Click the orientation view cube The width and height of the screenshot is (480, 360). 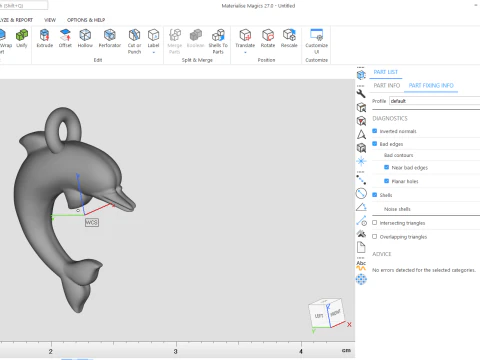(327, 314)
